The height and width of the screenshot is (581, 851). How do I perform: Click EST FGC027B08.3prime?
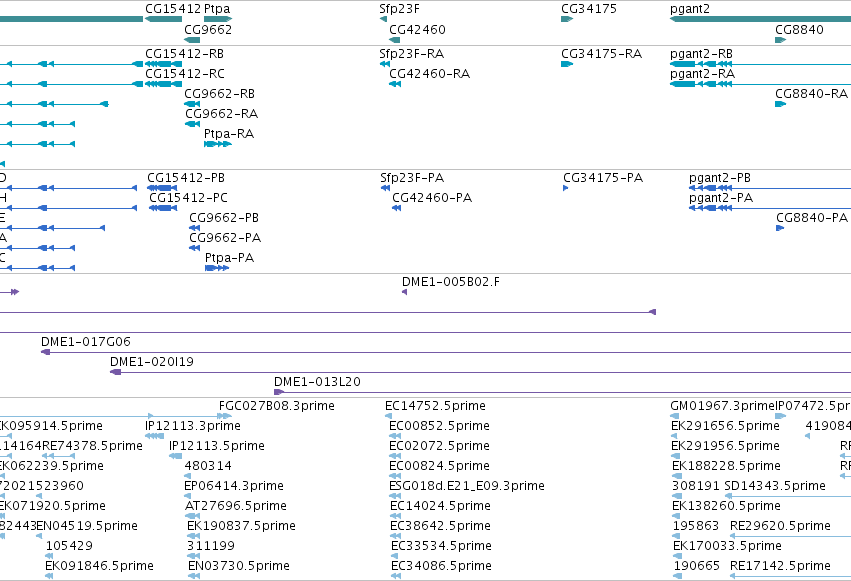click(277, 406)
